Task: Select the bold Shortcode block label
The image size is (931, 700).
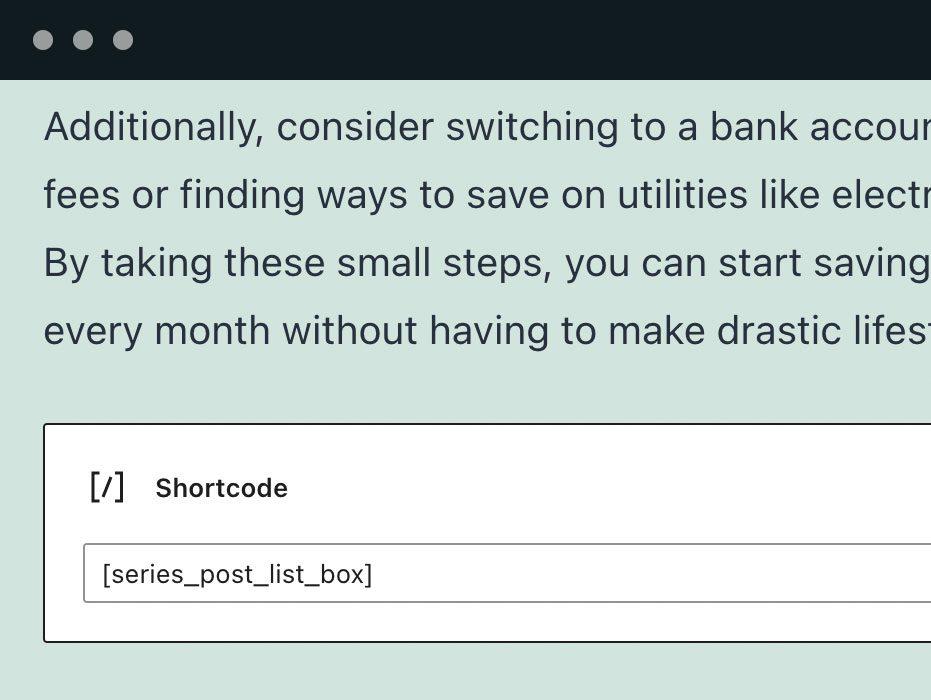Action: coord(221,488)
